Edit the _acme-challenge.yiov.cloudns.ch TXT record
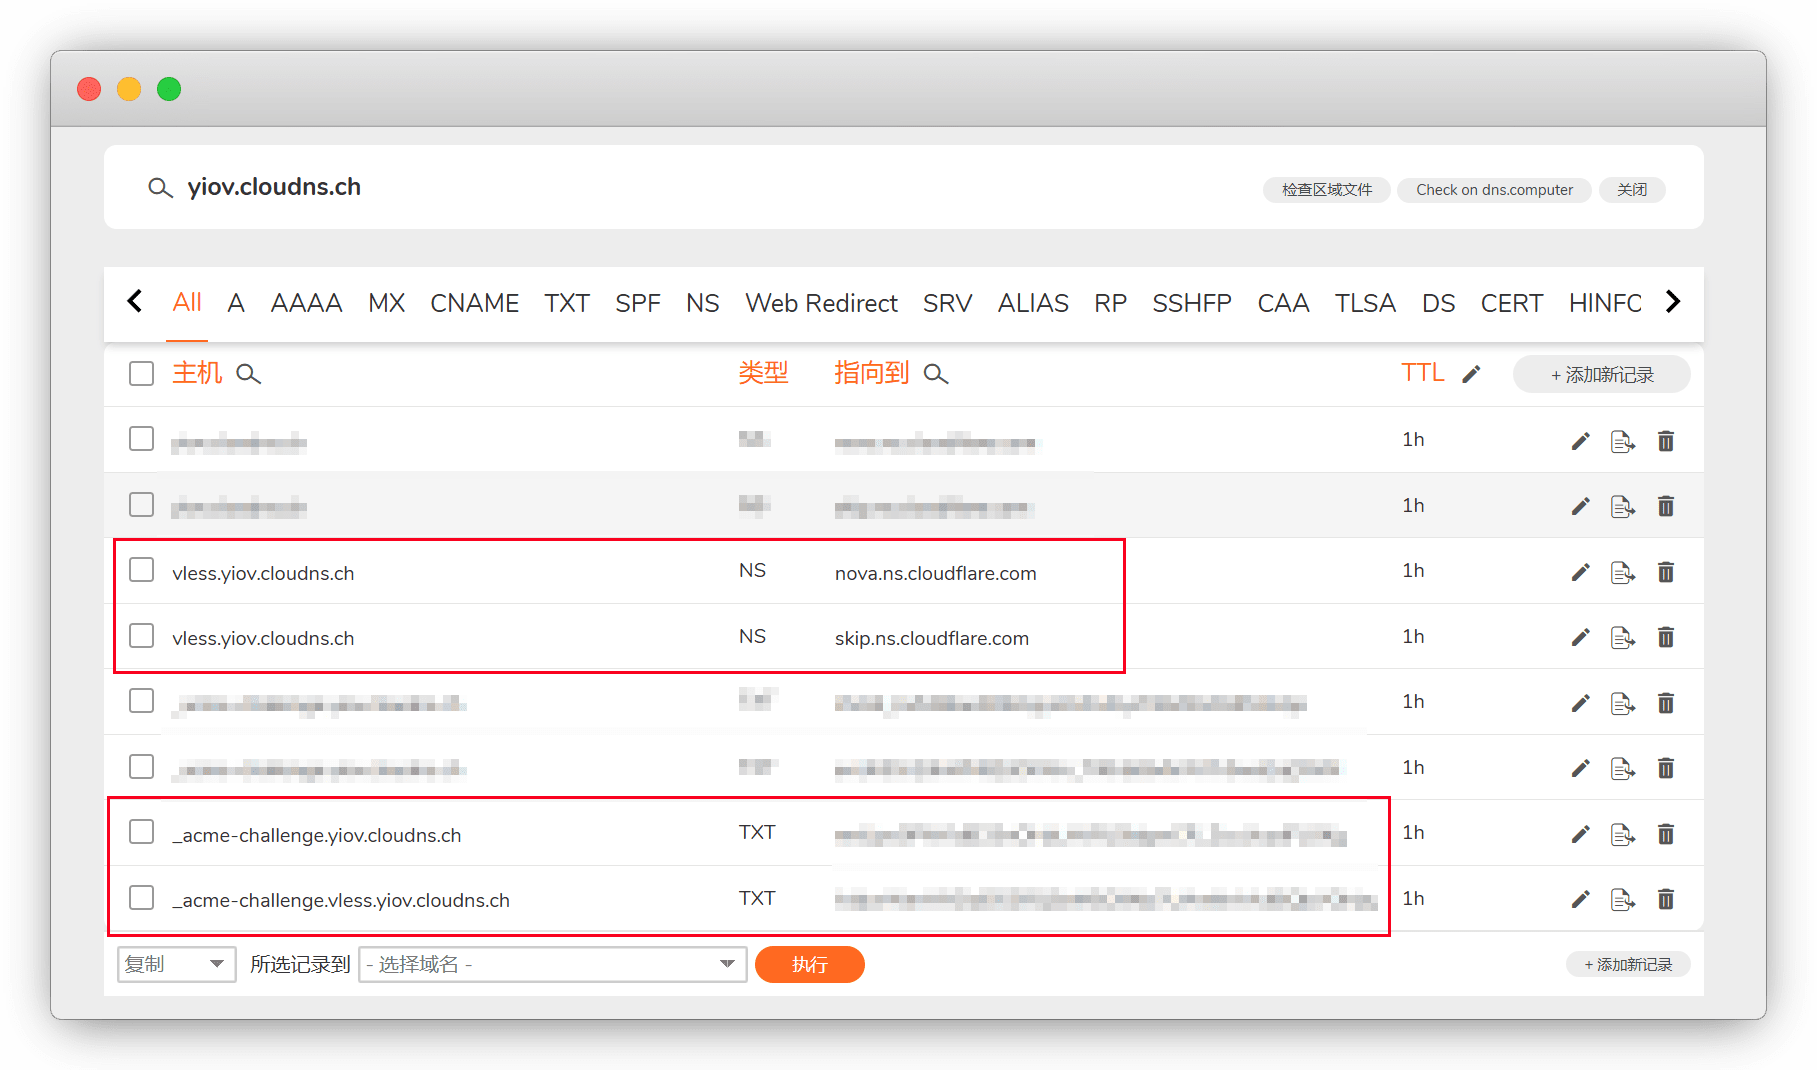This screenshot has height=1070, width=1817. click(1580, 834)
